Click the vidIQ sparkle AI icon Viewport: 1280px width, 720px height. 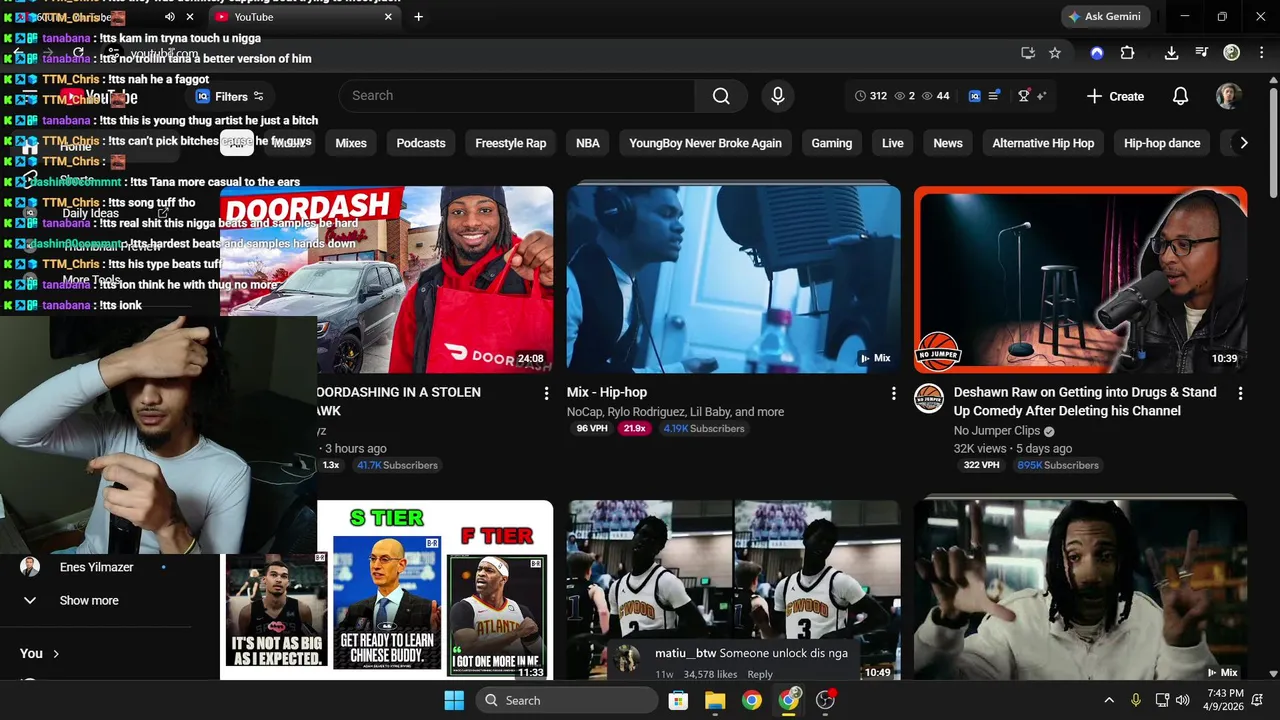[x=1042, y=96]
